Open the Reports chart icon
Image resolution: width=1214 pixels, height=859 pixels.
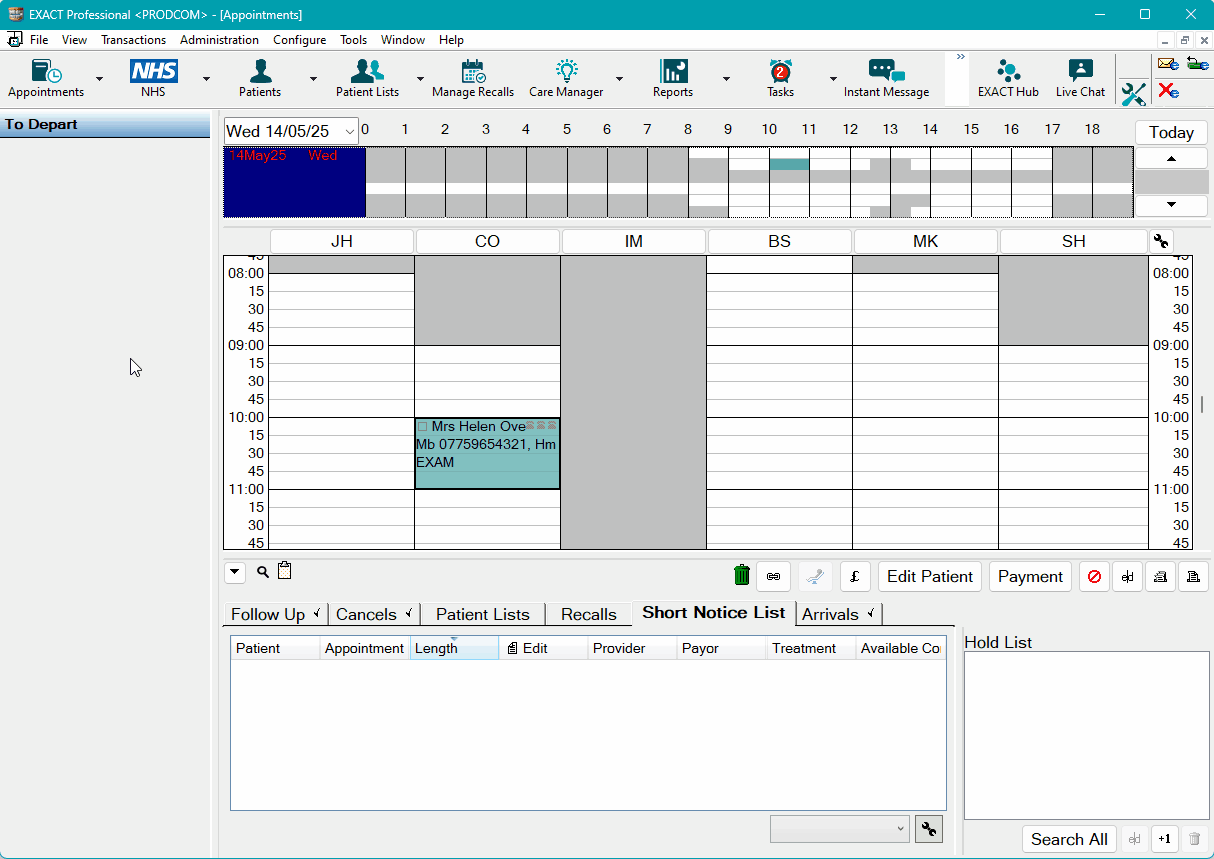(673, 78)
